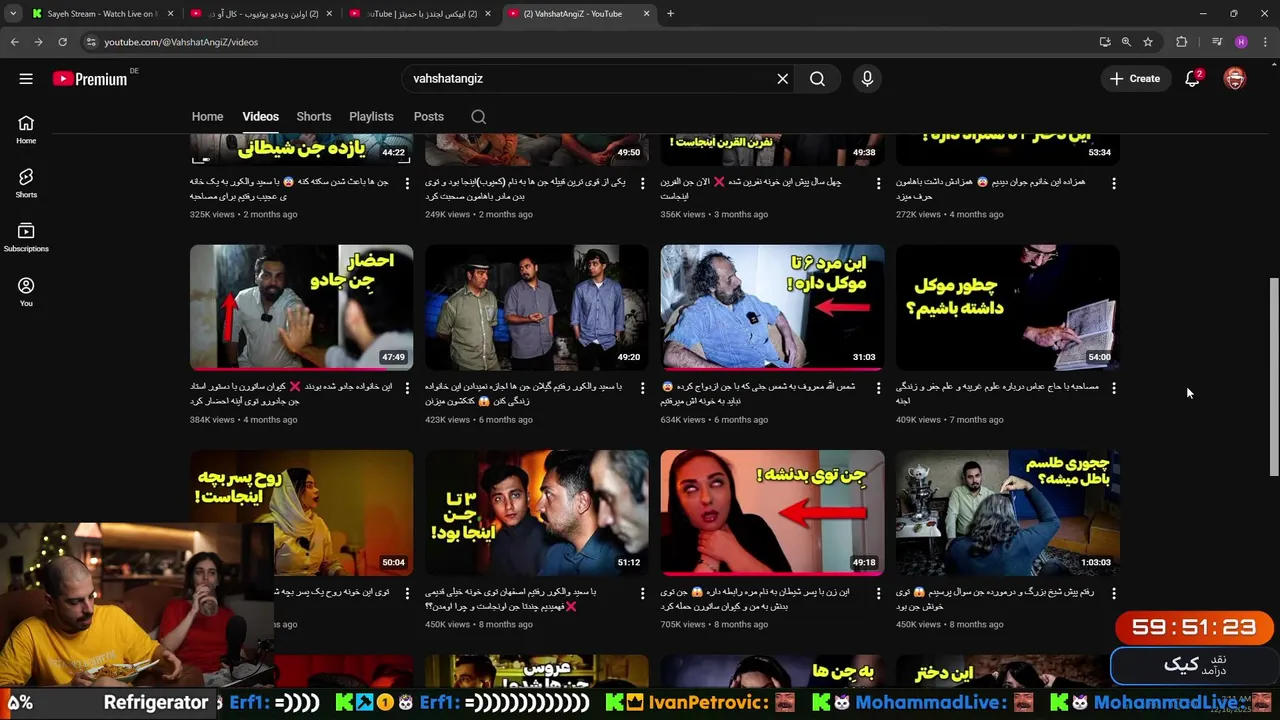Play the 44:22 duration video thumbnail
Image resolution: width=1280 pixels, height=720 pixels.
coord(301,149)
